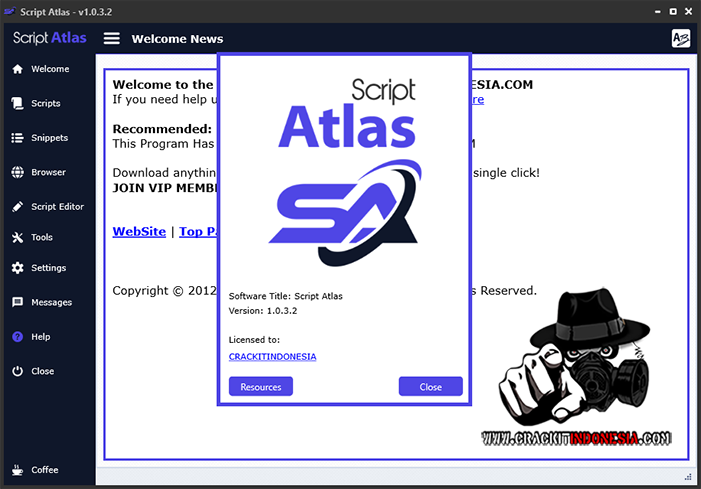Open the Settings gear icon
The width and height of the screenshot is (701, 489).
17,268
